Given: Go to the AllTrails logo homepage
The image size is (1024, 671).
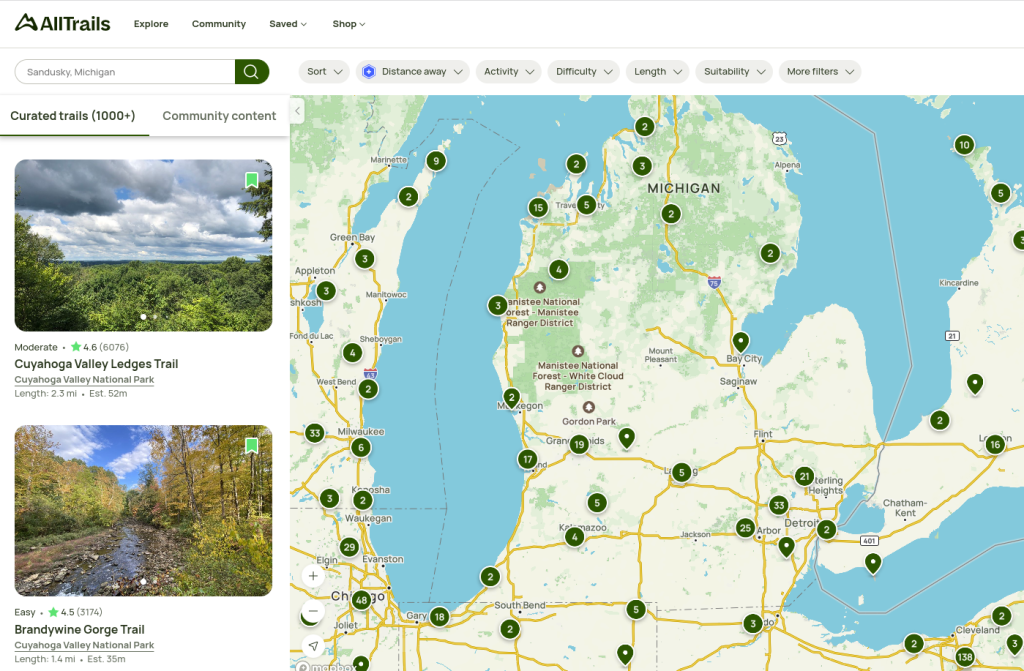Looking at the screenshot, I should (62, 23).
